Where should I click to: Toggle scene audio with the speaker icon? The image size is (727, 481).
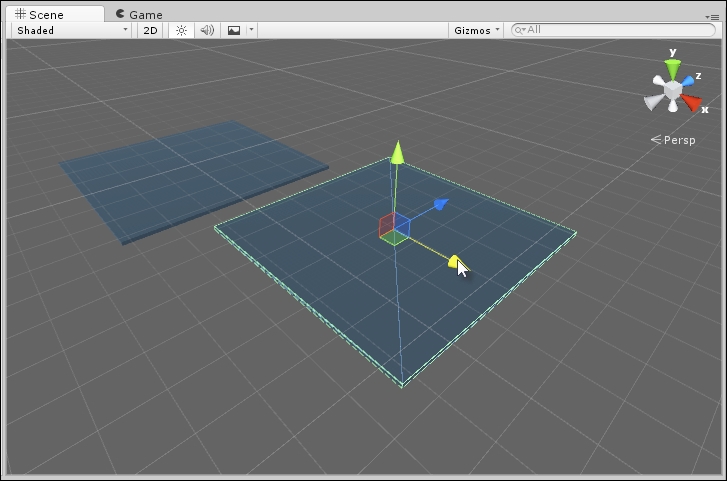207,30
